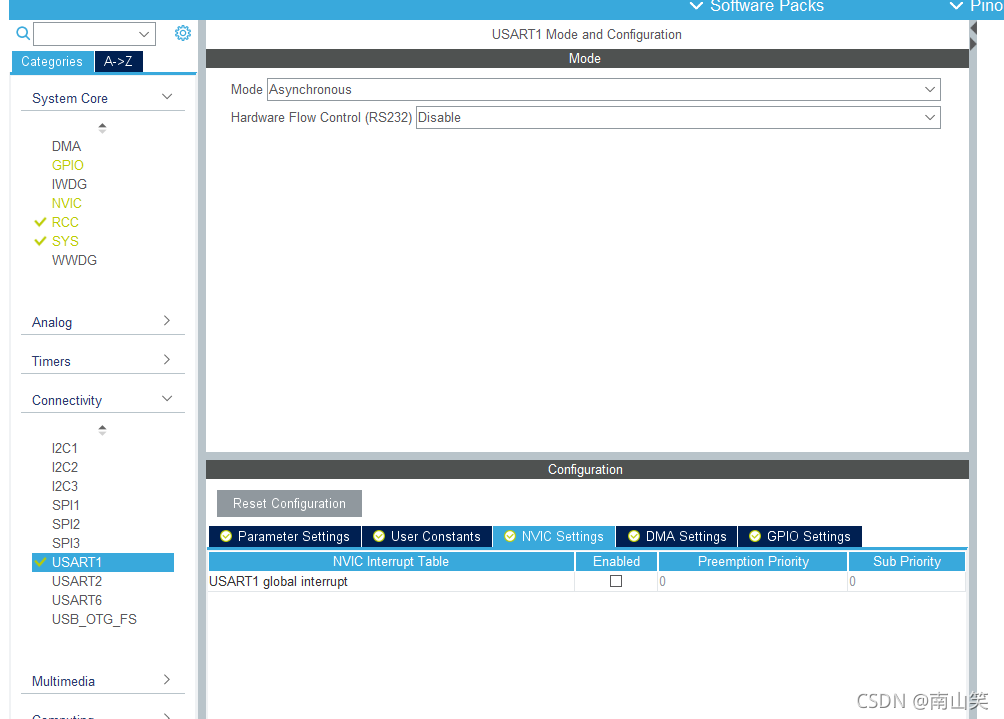Select WWDG in System Core
Image resolution: width=1004 pixels, height=719 pixels.
point(74,261)
